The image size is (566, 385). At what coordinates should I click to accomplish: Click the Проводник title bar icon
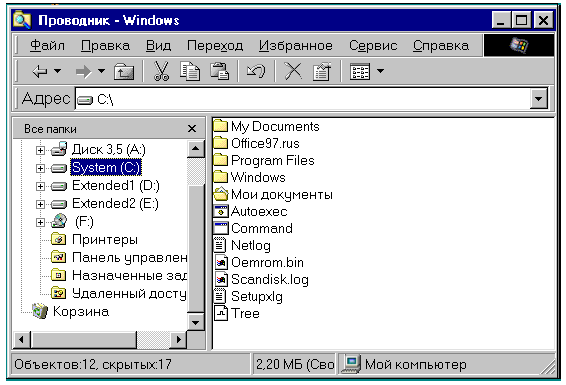pyautogui.click(x=22, y=19)
